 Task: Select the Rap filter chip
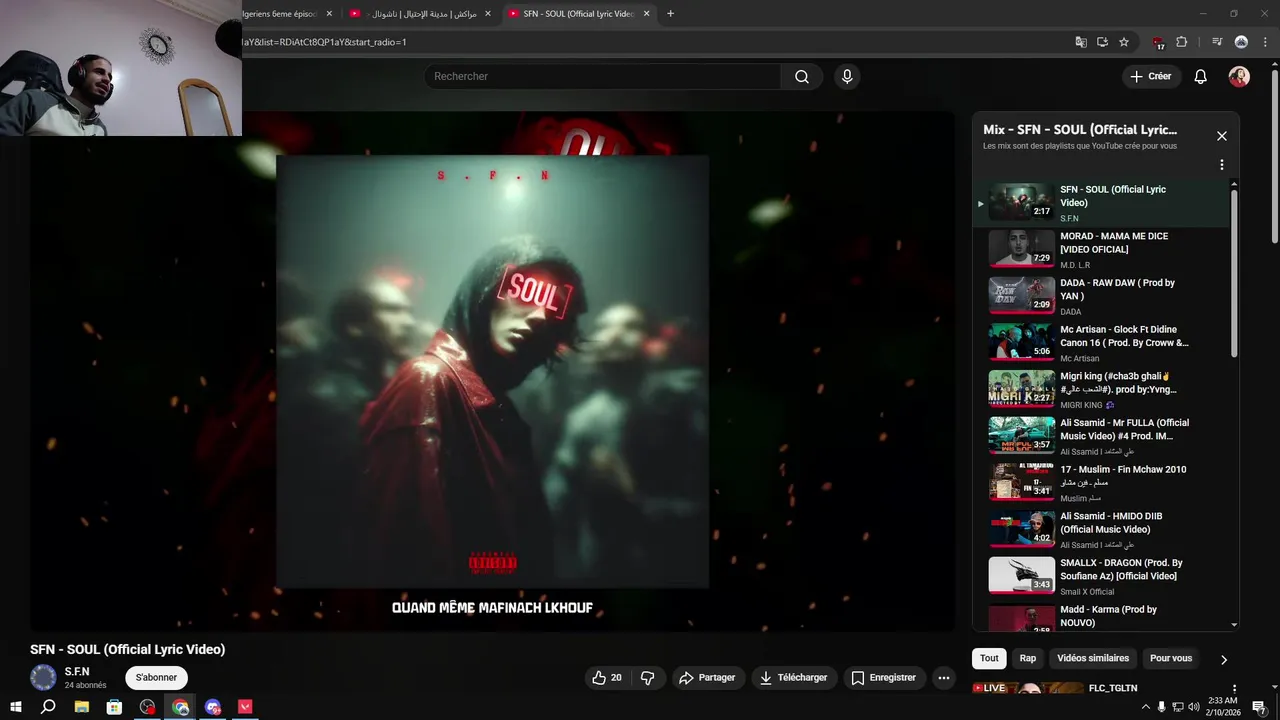tap(1027, 658)
